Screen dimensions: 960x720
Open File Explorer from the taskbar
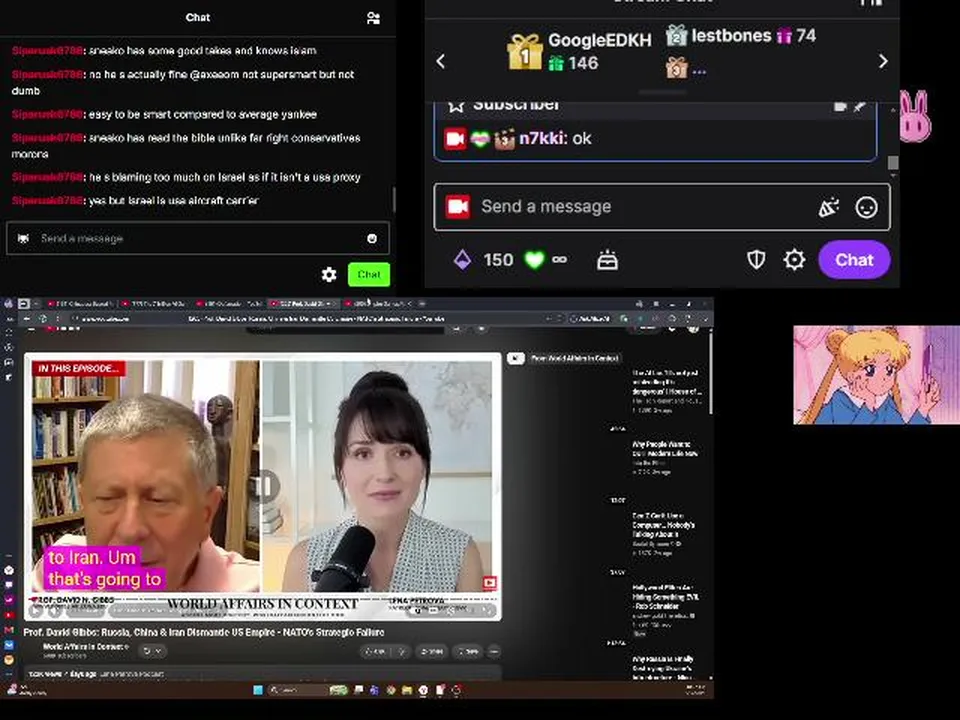point(407,690)
